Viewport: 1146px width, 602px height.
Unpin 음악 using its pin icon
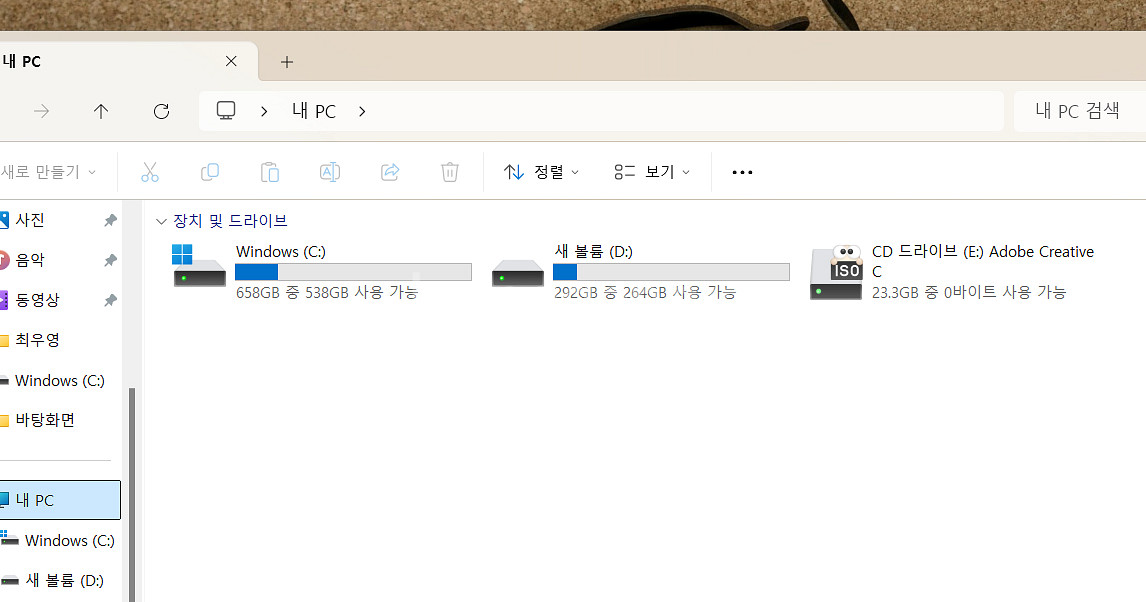110,260
